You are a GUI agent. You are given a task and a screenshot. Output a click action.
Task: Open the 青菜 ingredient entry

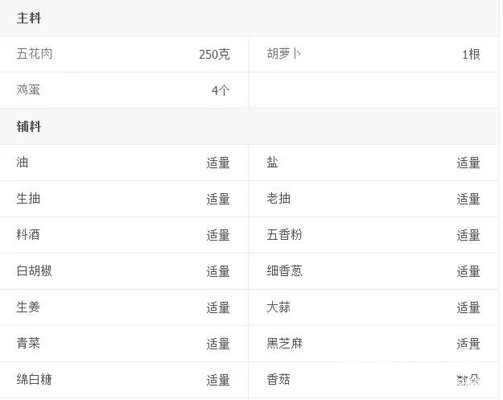[28, 343]
